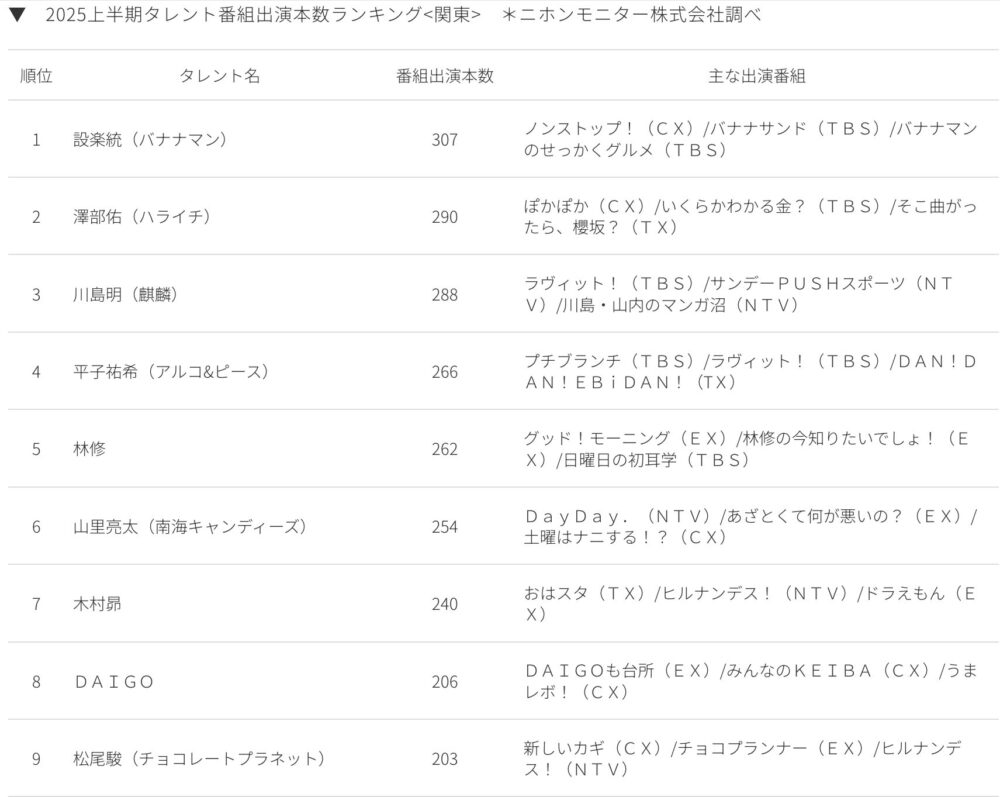The height and width of the screenshot is (797, 1000).
Task: Select the talent name 林修
Action: pyautogui.click(x=90, y=449)
